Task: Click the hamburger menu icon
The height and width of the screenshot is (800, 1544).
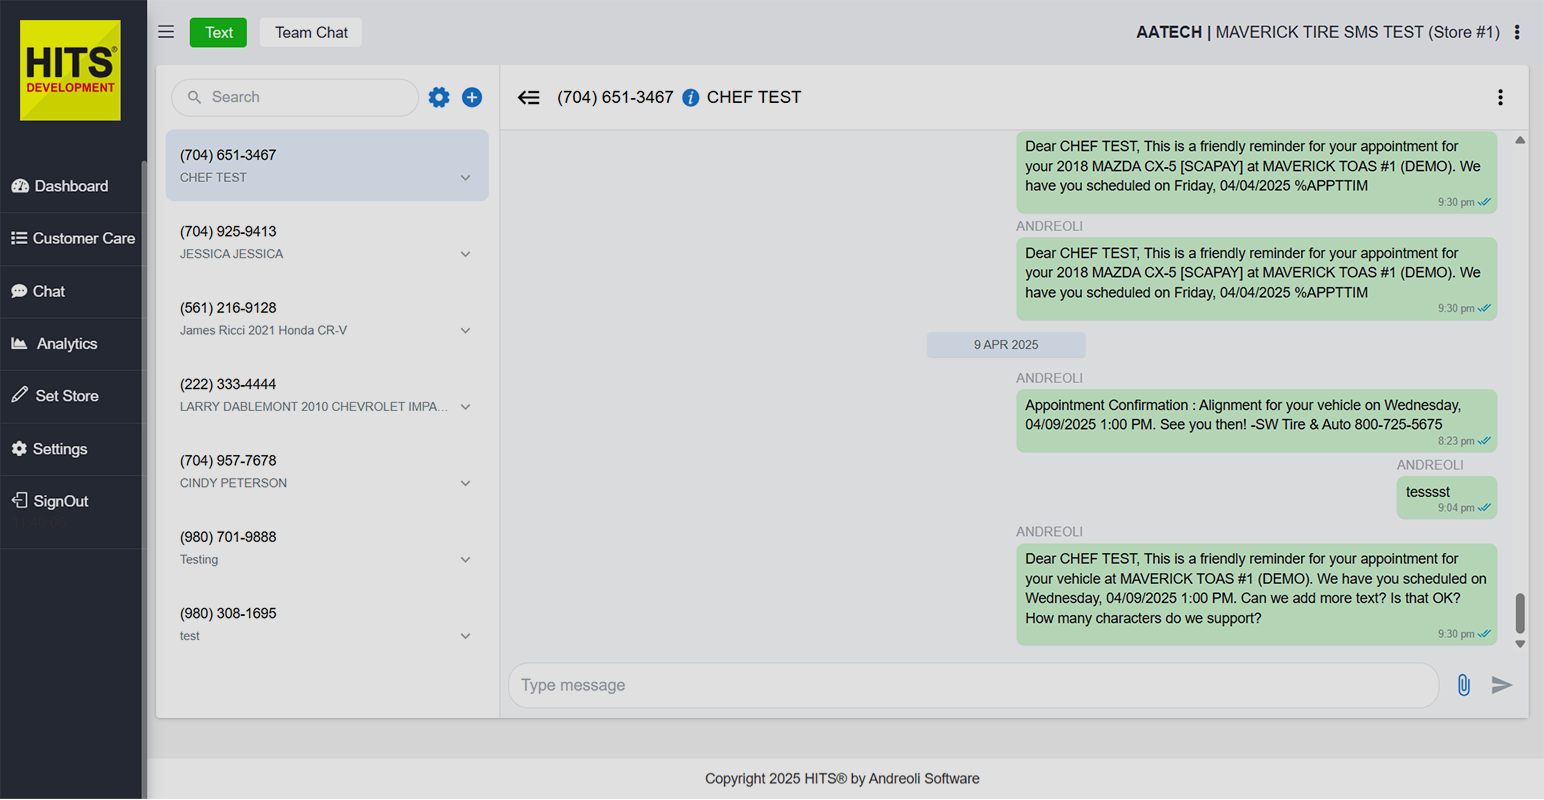Action: point(166,32)
